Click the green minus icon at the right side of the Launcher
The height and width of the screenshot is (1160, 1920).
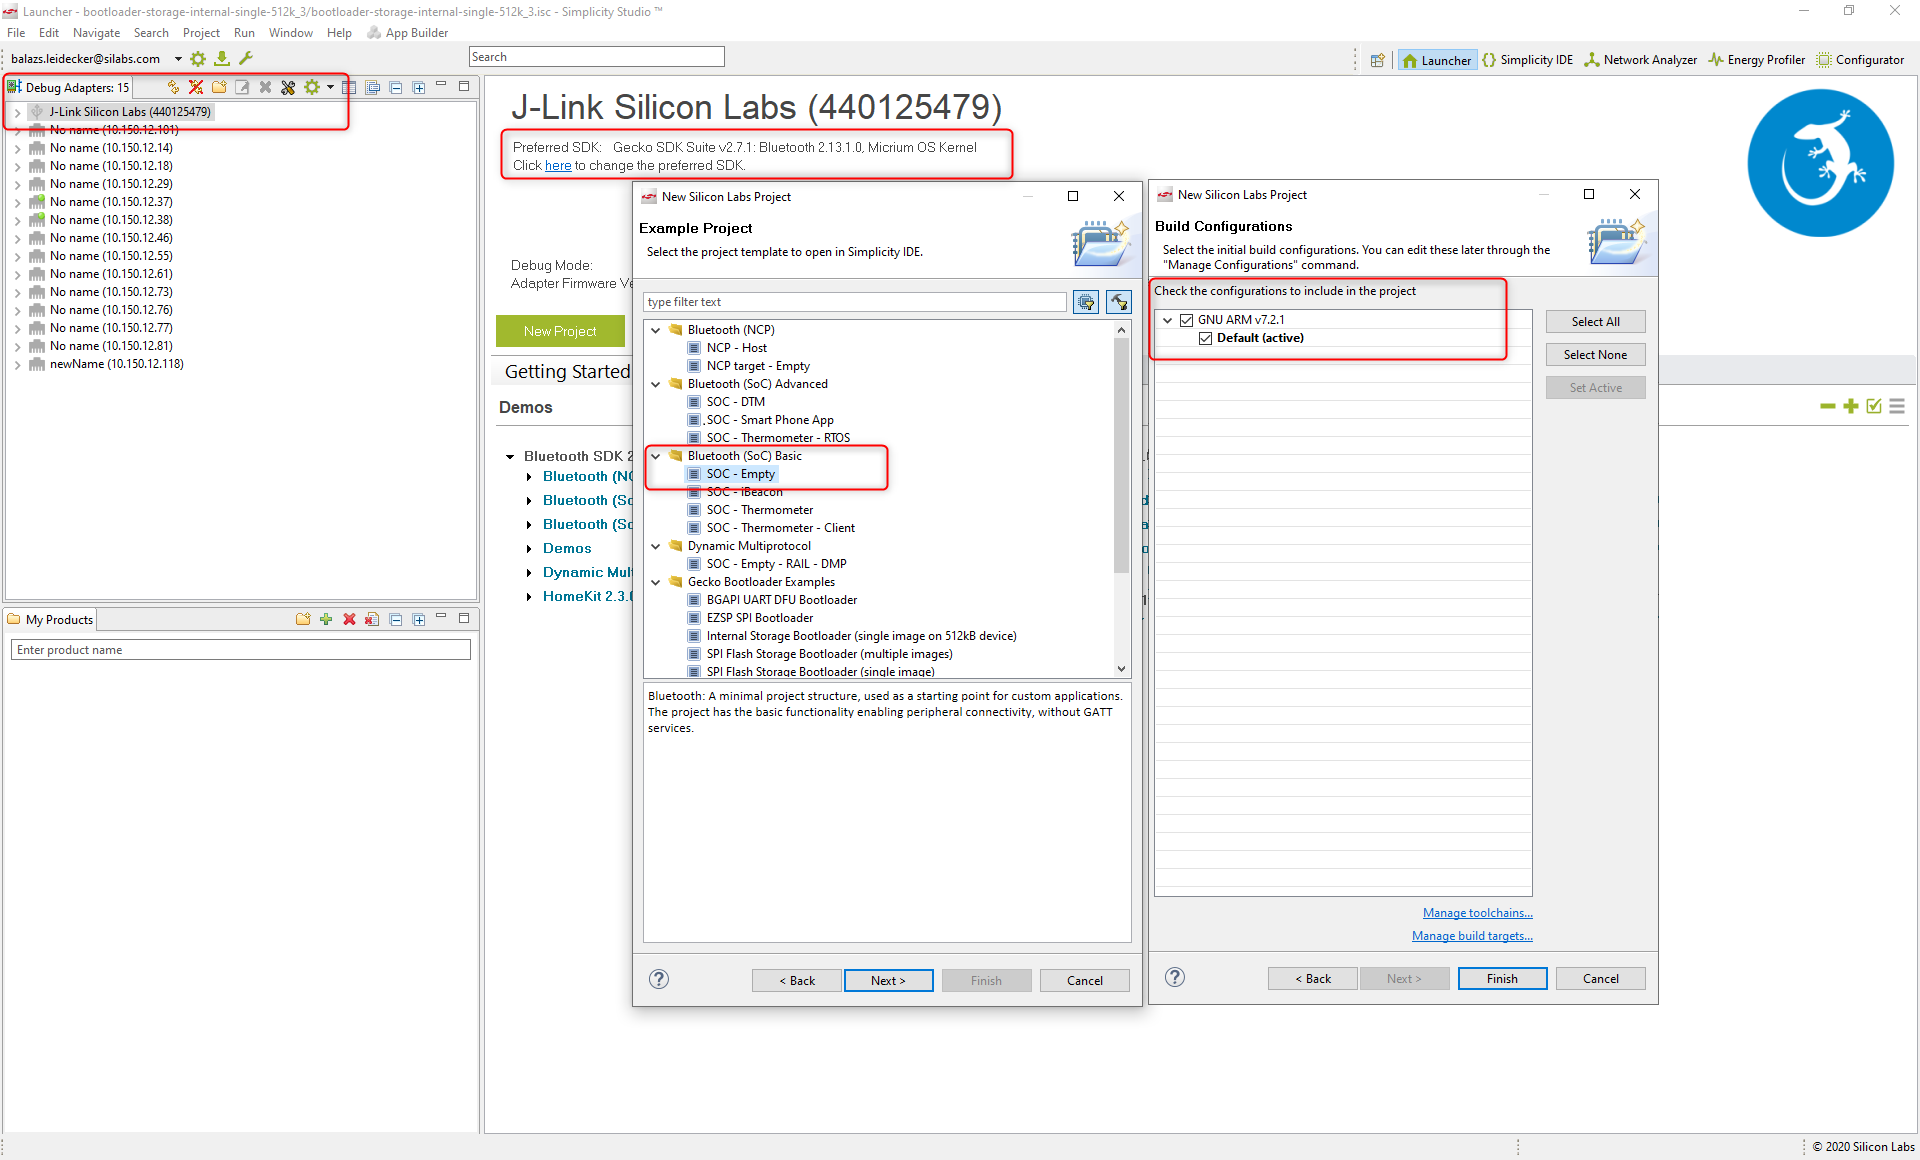pos(1827,406)
